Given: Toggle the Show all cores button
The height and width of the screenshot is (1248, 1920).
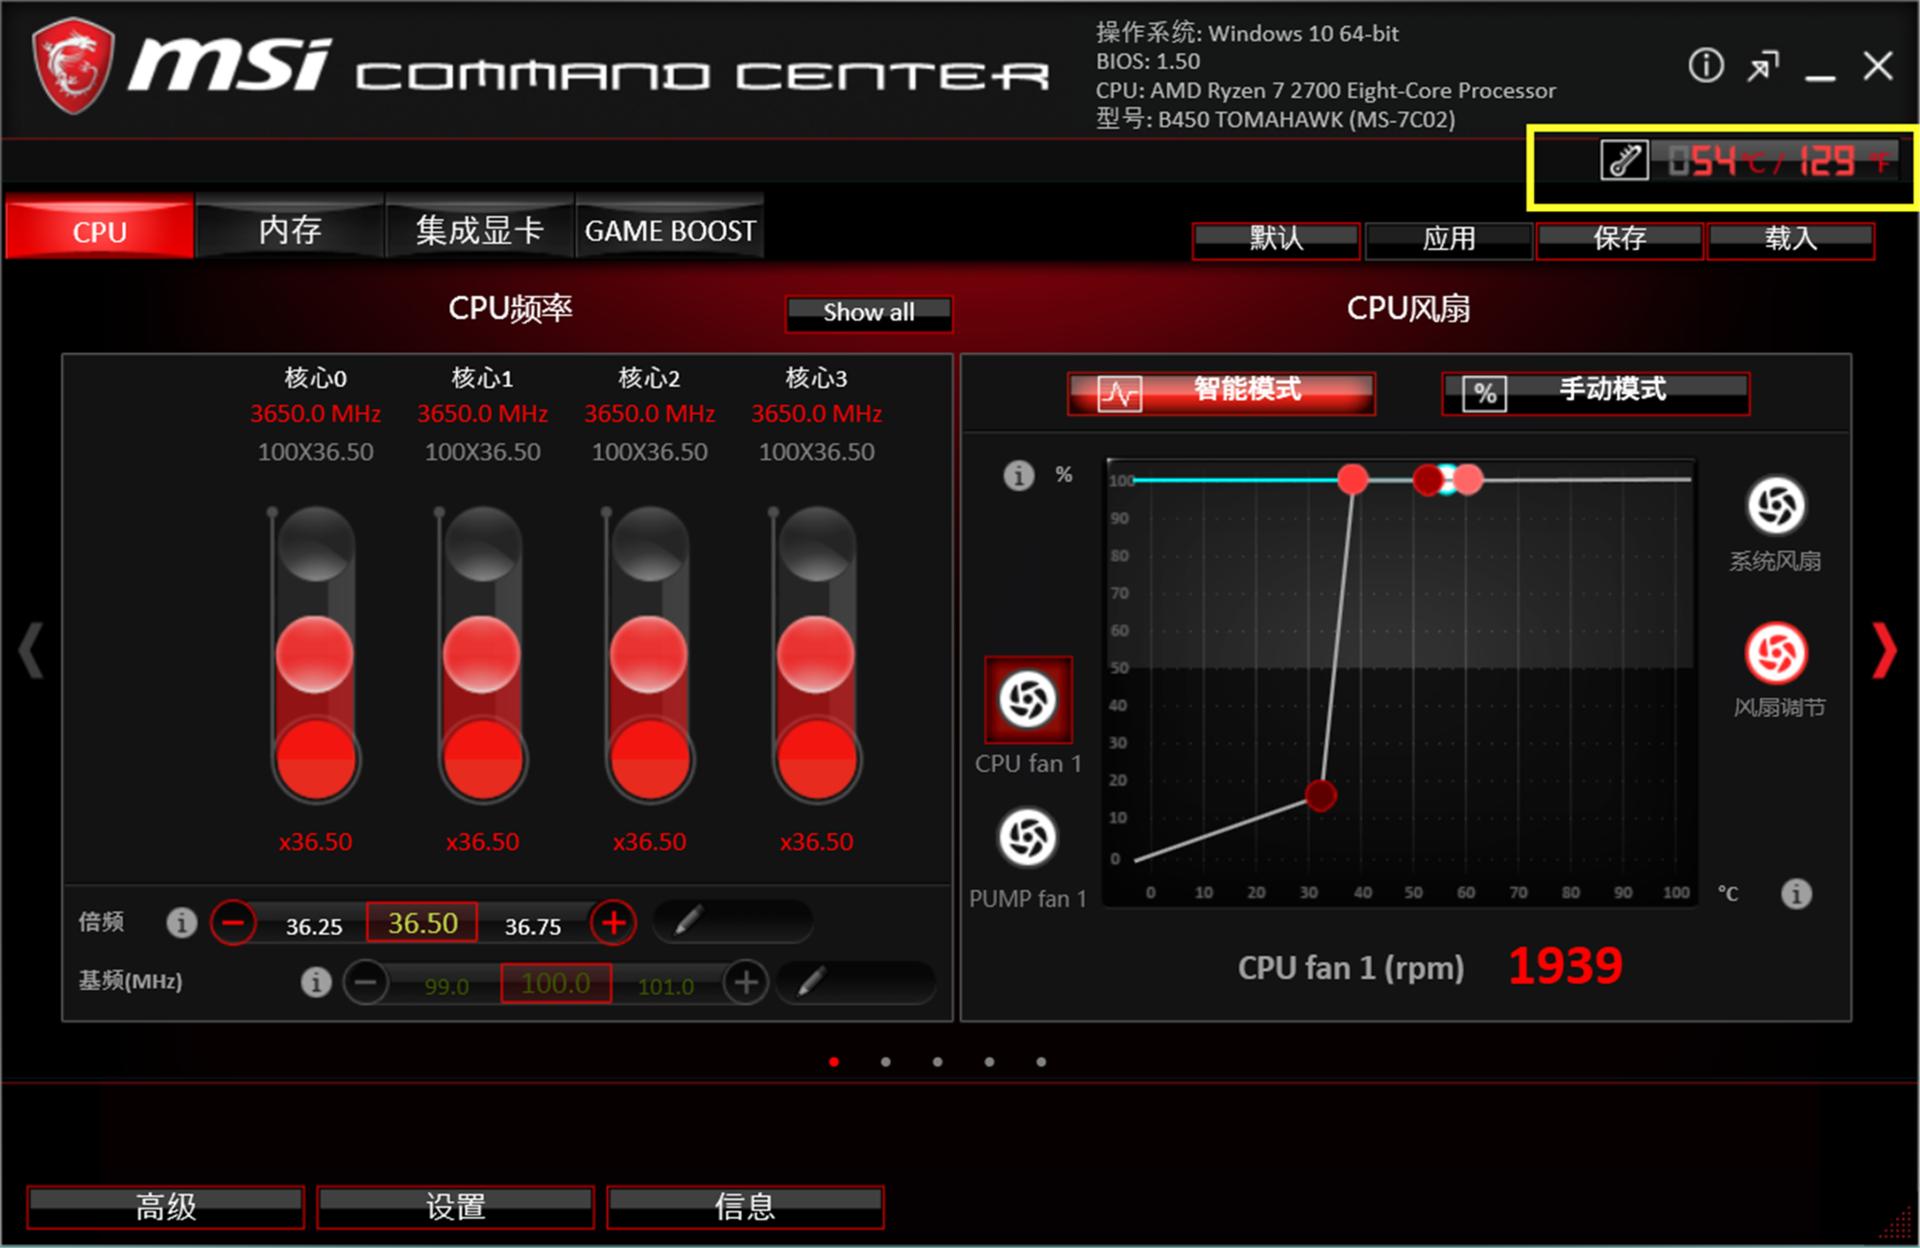Looking at the screenshot, I should pyautogui.click(x=868, y=313).
